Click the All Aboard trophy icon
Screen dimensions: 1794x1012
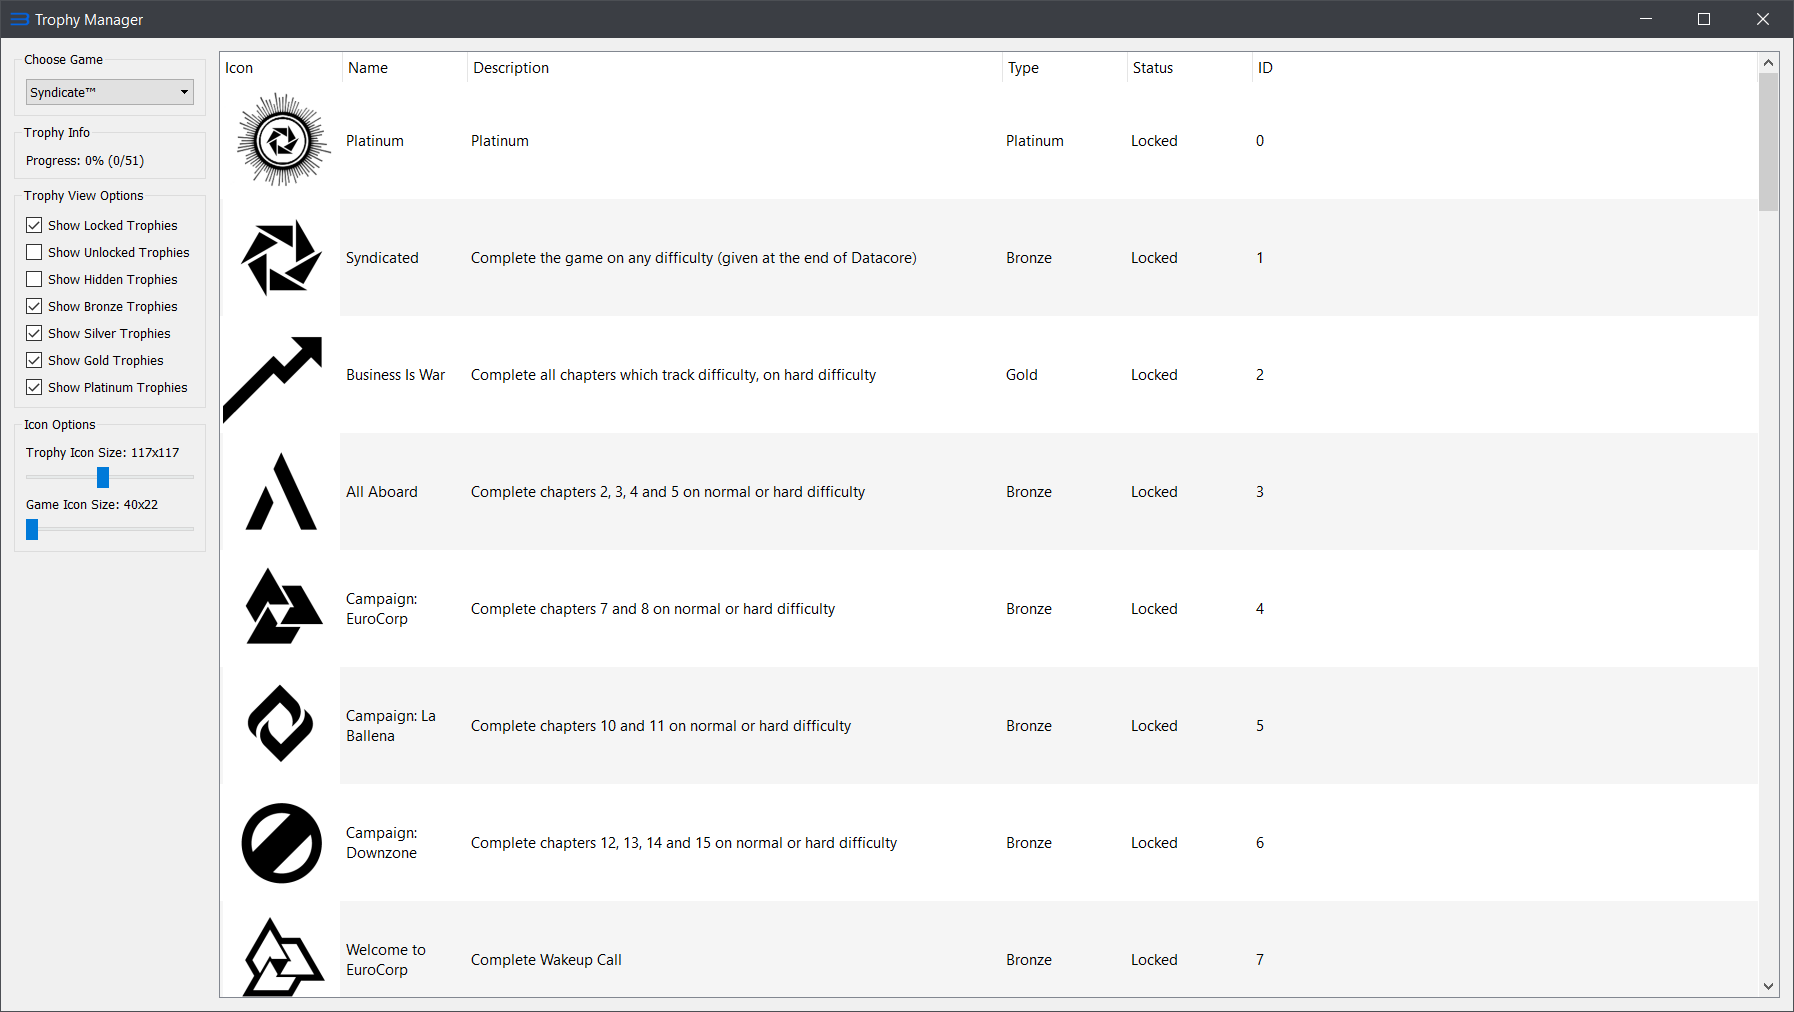pos(281,491)
